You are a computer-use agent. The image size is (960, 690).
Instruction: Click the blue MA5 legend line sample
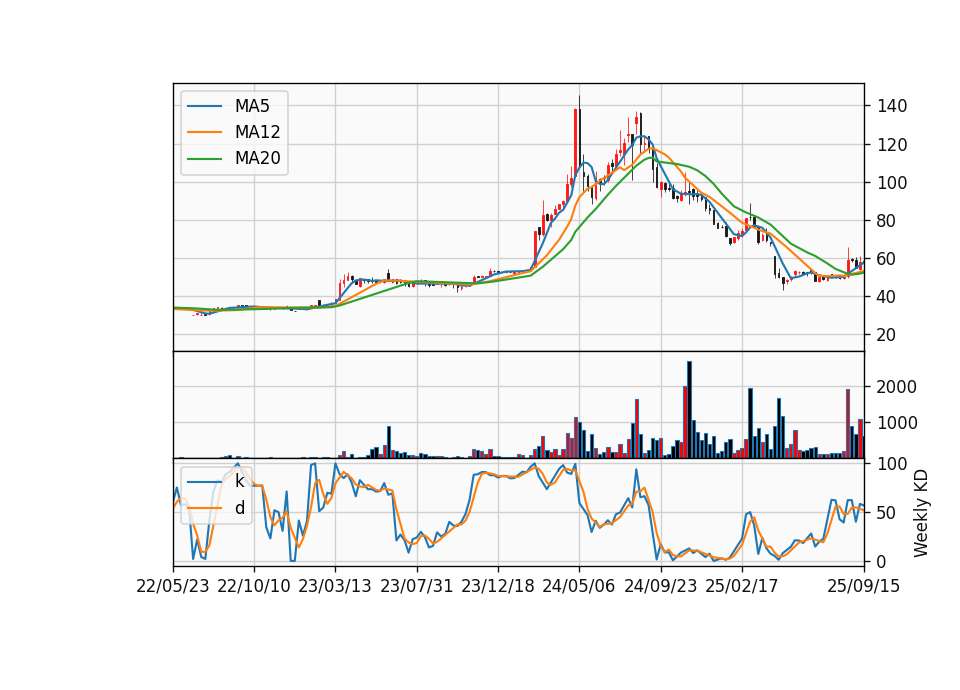[x=204, y=107]
